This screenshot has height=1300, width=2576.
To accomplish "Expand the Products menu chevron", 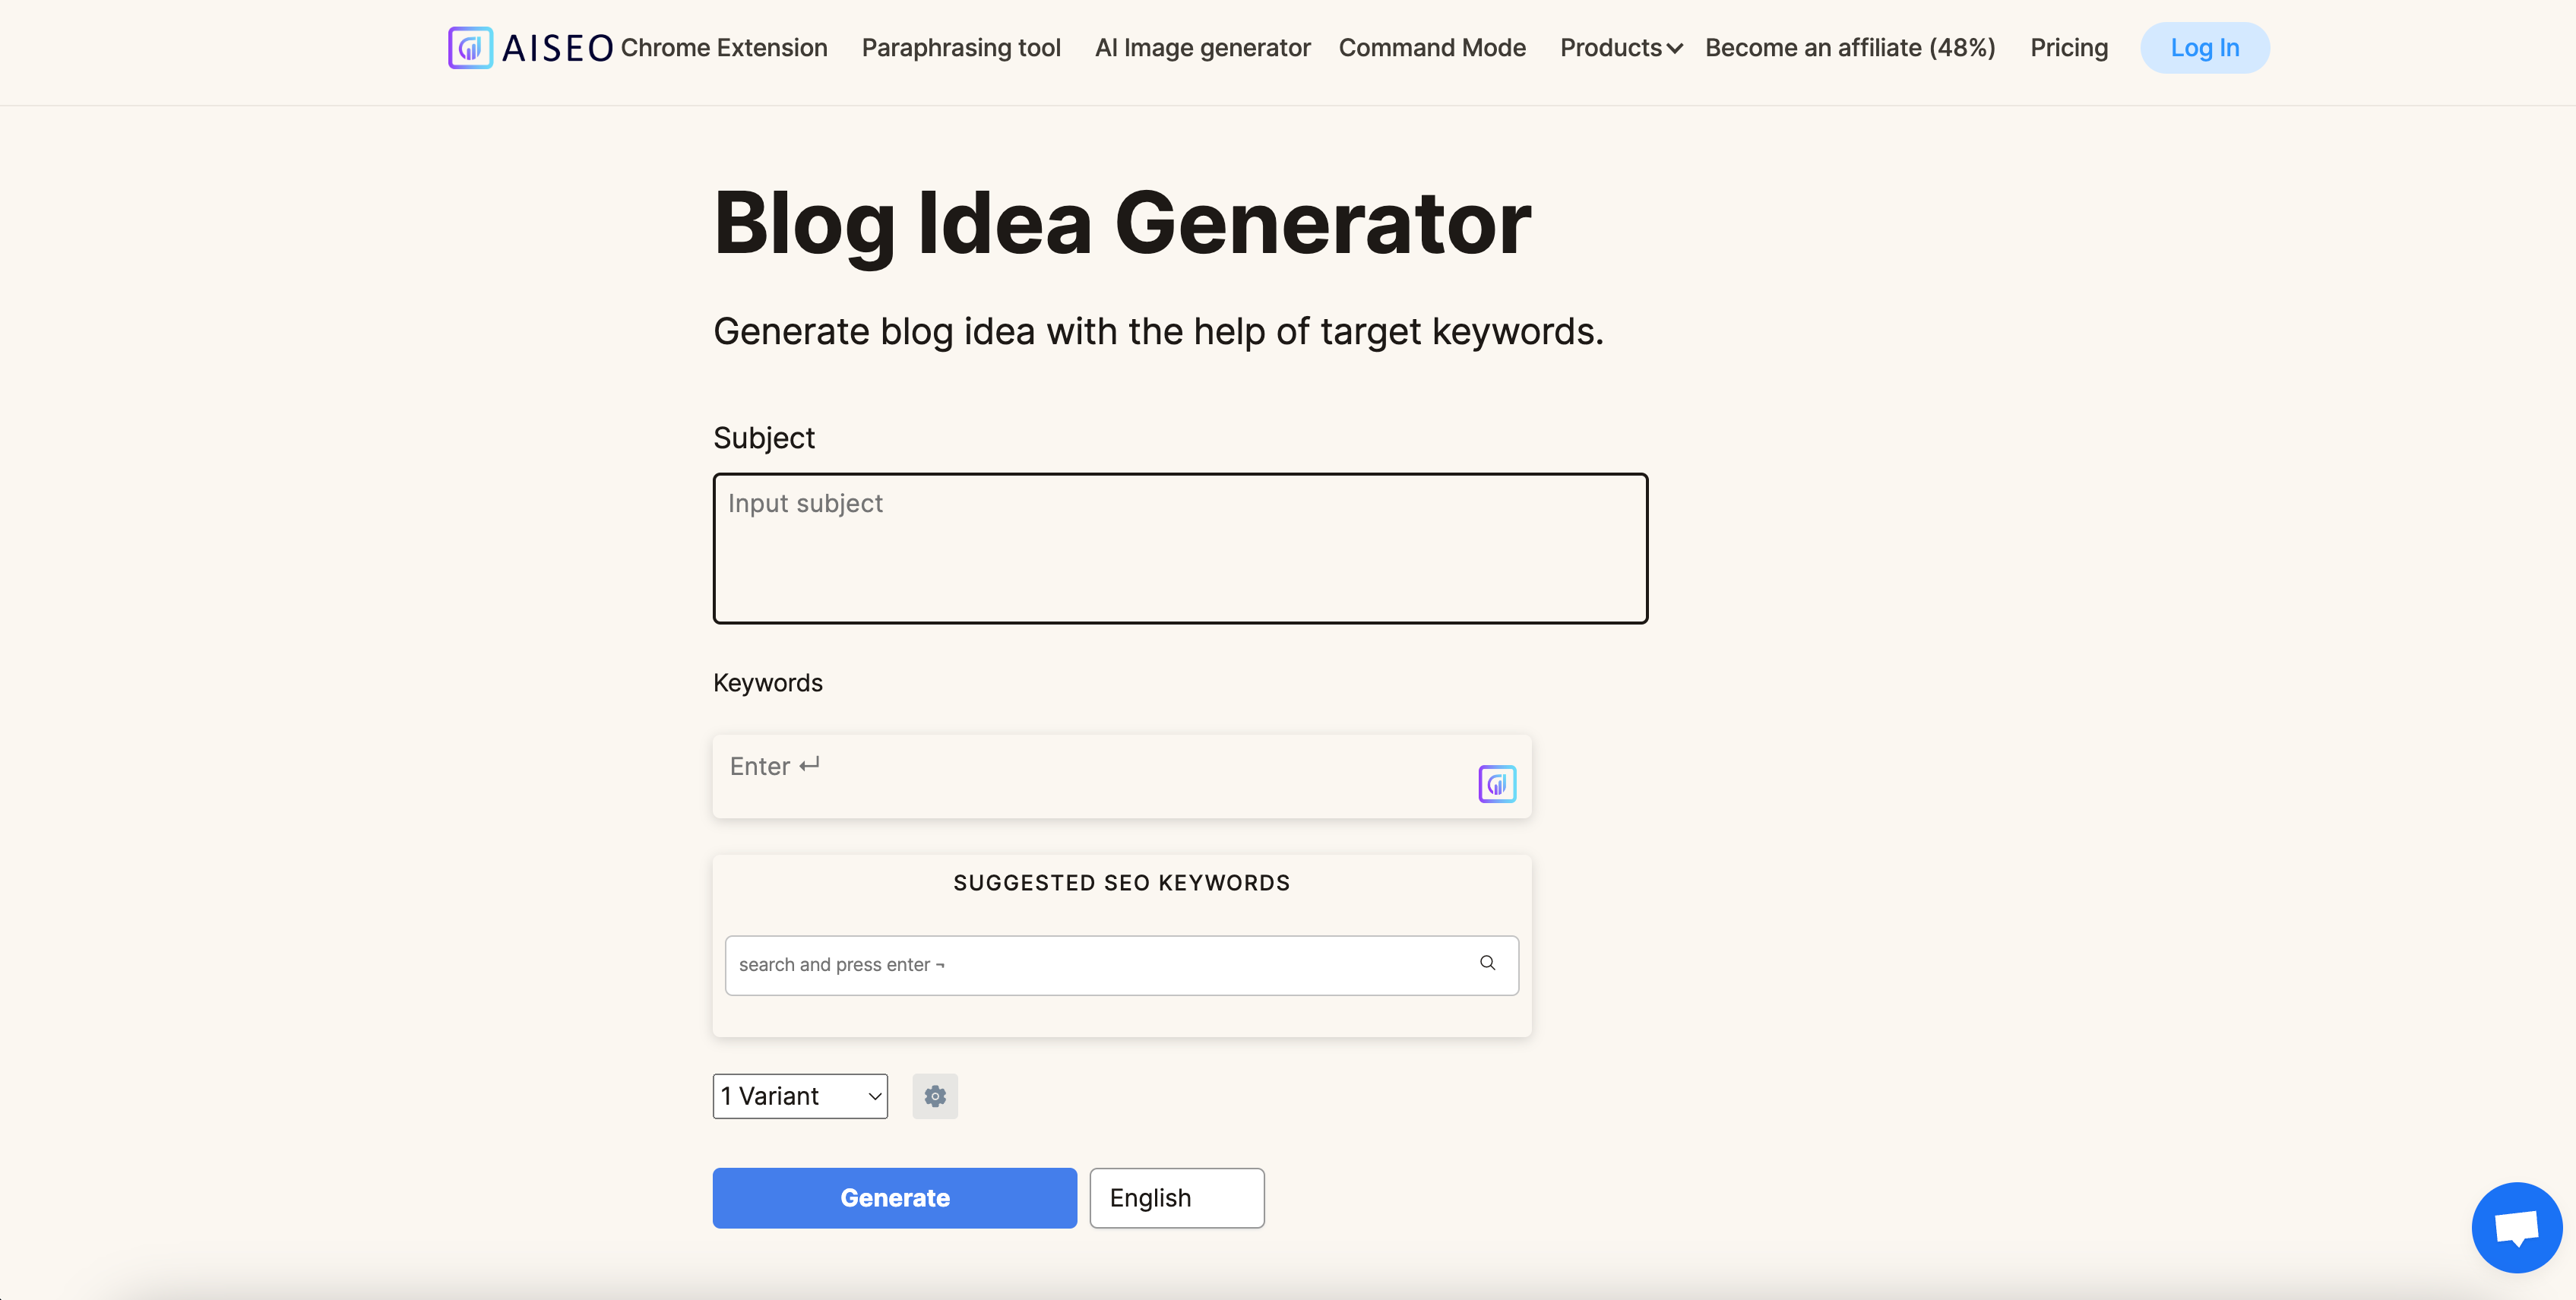I will click(1675, 49).
